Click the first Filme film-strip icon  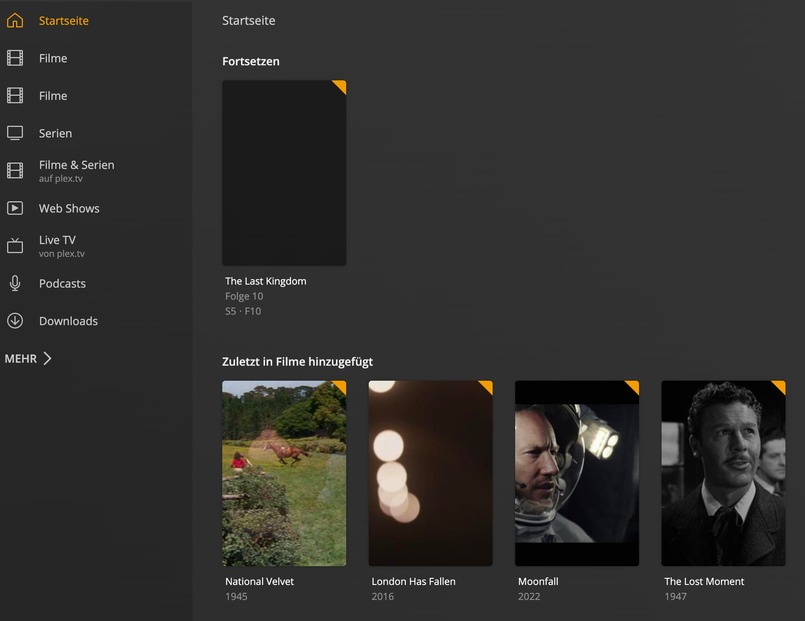click(x=15, y=58)
